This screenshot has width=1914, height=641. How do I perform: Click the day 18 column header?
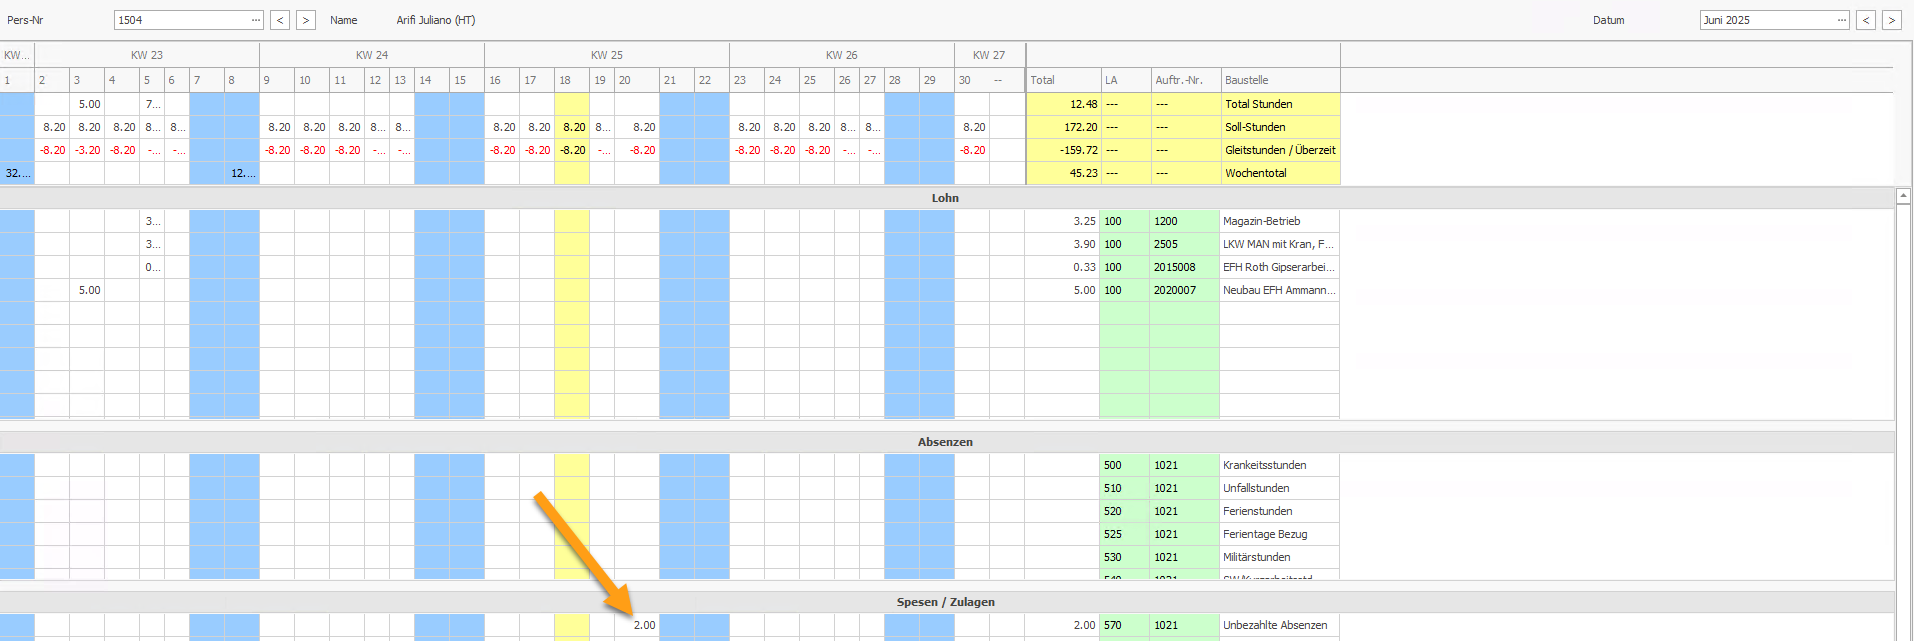[x=566, y=80]
